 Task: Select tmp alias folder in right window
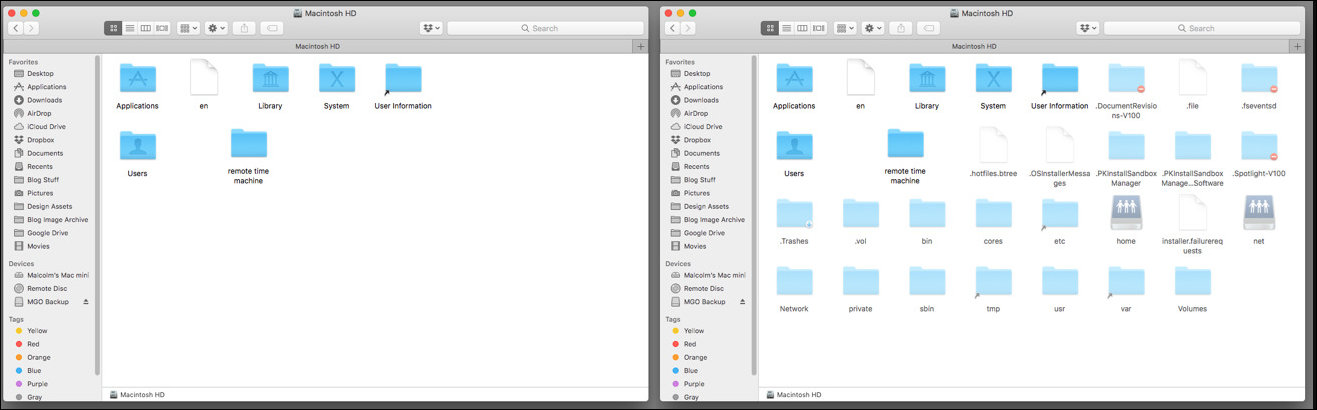[993, 282]
